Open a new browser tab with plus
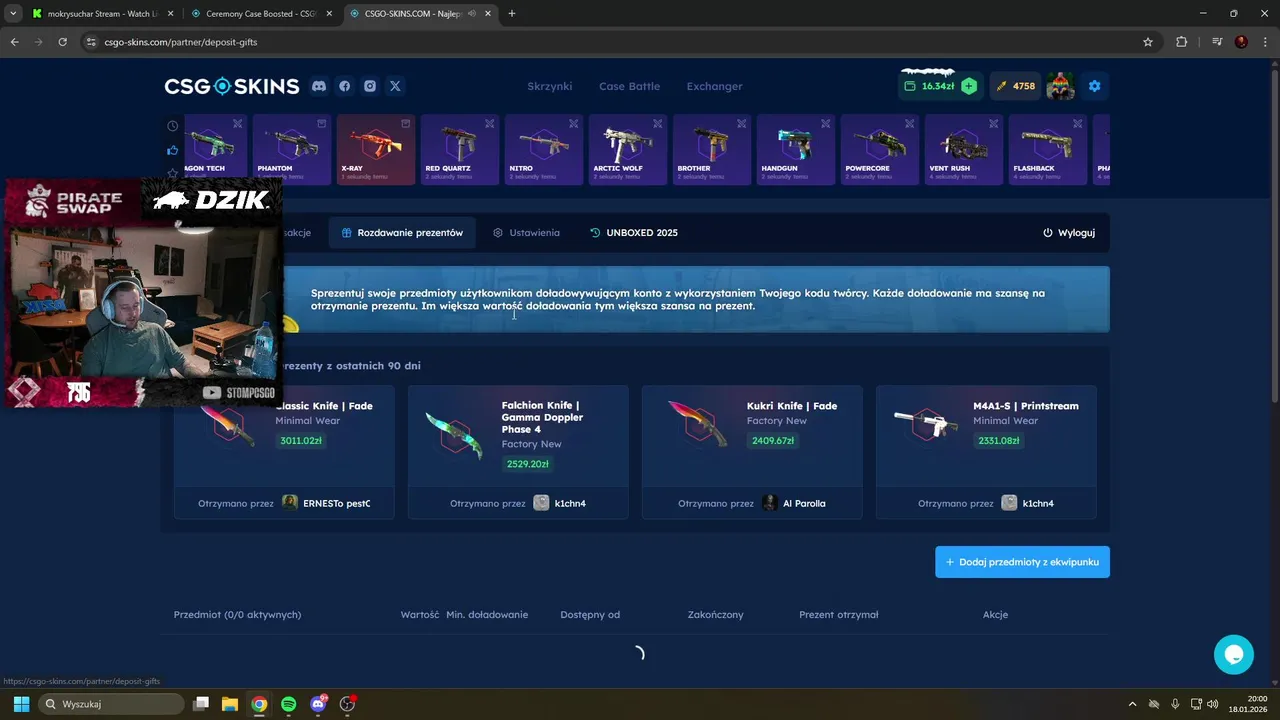The height and width of the screenshot is (720, 1280). (512, 14)
